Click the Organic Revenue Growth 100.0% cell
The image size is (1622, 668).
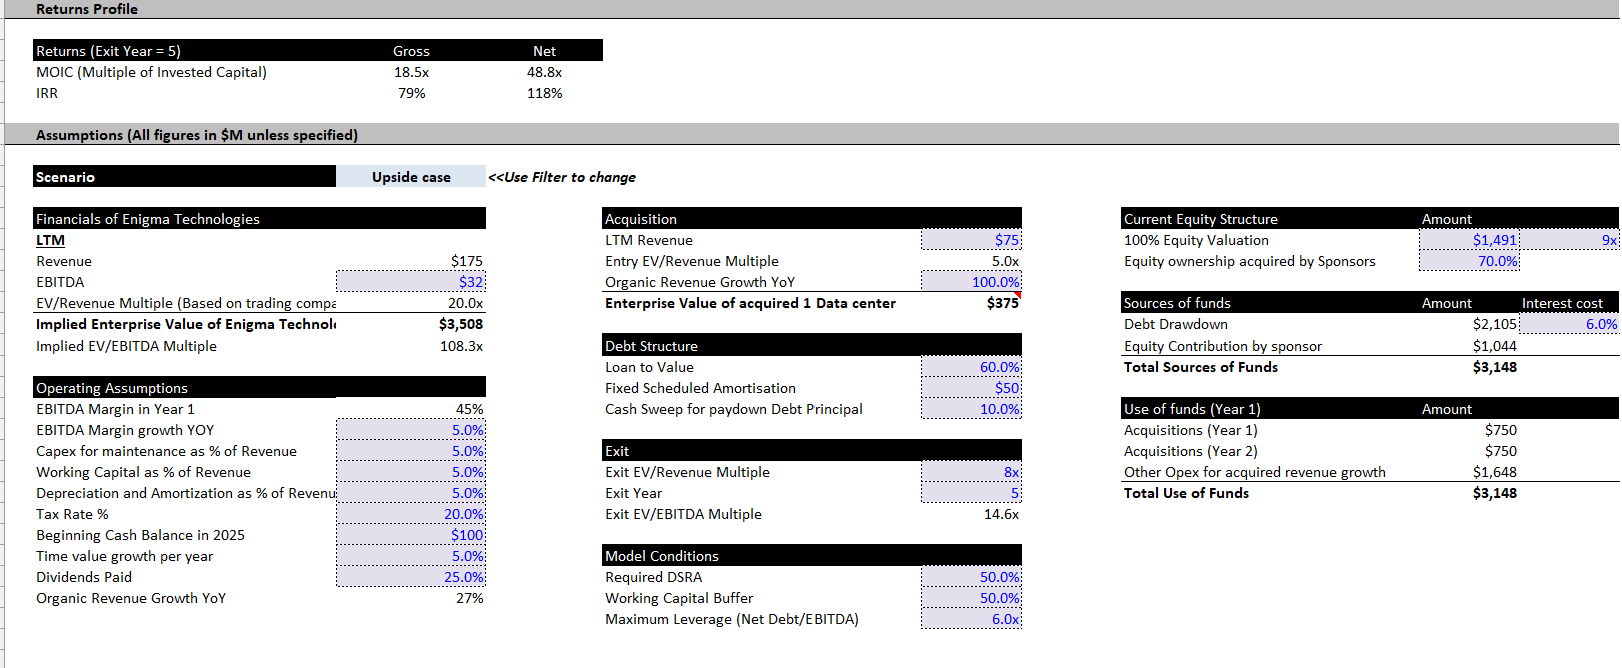click(971, 282)
